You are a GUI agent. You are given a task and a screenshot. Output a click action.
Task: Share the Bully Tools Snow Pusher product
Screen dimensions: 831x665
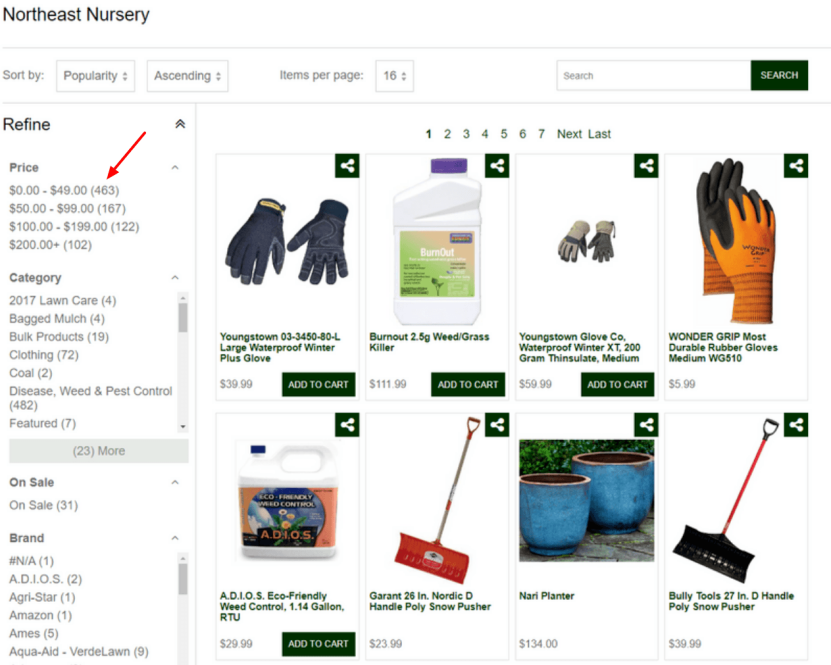point(795,424)
